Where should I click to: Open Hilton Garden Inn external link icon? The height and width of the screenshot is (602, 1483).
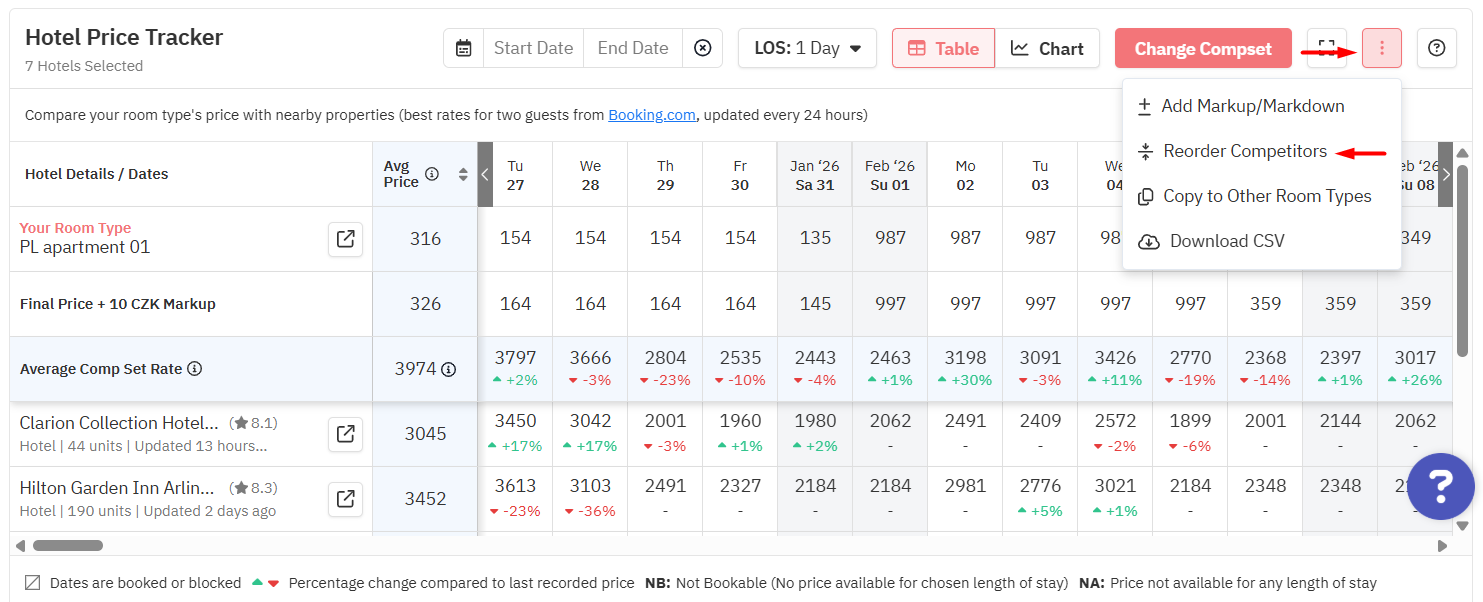click(345, 499)
